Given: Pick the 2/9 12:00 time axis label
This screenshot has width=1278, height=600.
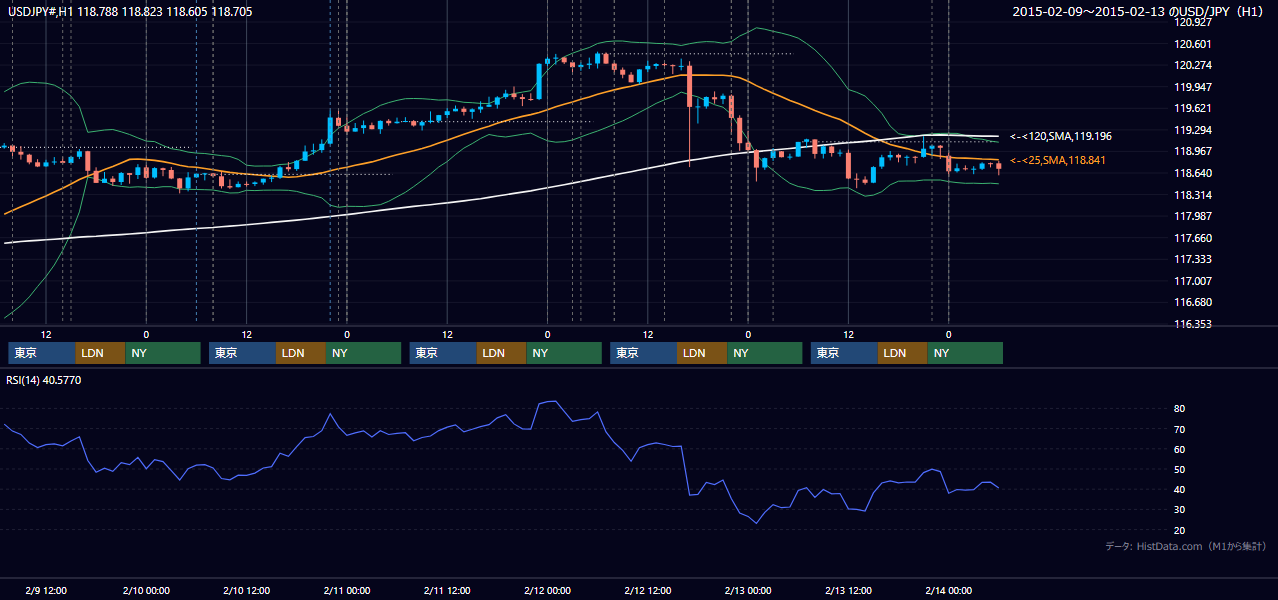Looking at the screenshot, I should 45,590.
